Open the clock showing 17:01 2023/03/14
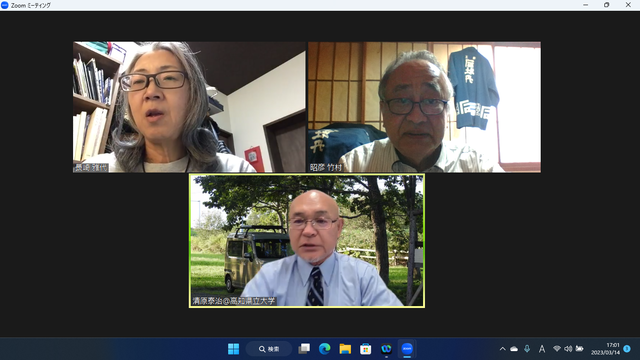This screenshot has height=360, width=640. [x=605, y=349]
